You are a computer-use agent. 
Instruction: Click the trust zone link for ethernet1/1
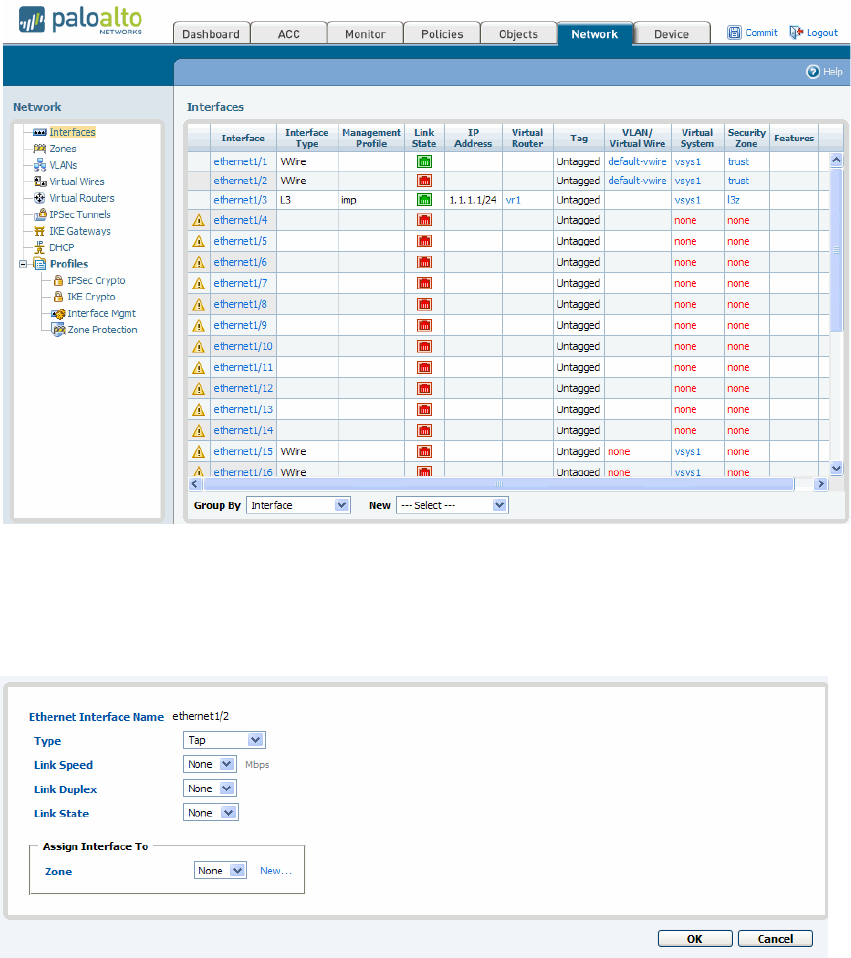738,161
